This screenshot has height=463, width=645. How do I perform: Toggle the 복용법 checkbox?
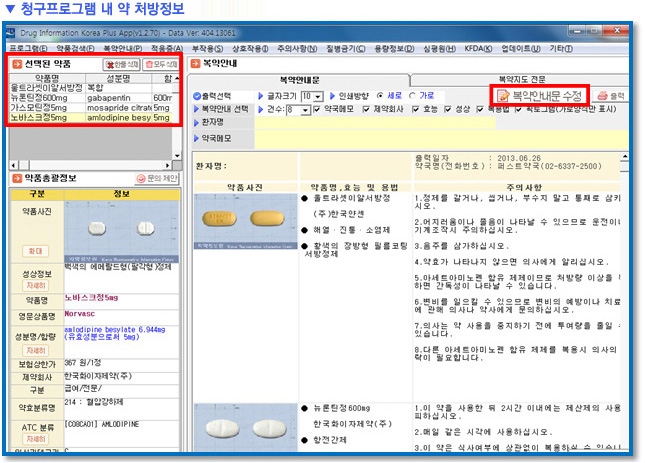click(x=480, y=109)
